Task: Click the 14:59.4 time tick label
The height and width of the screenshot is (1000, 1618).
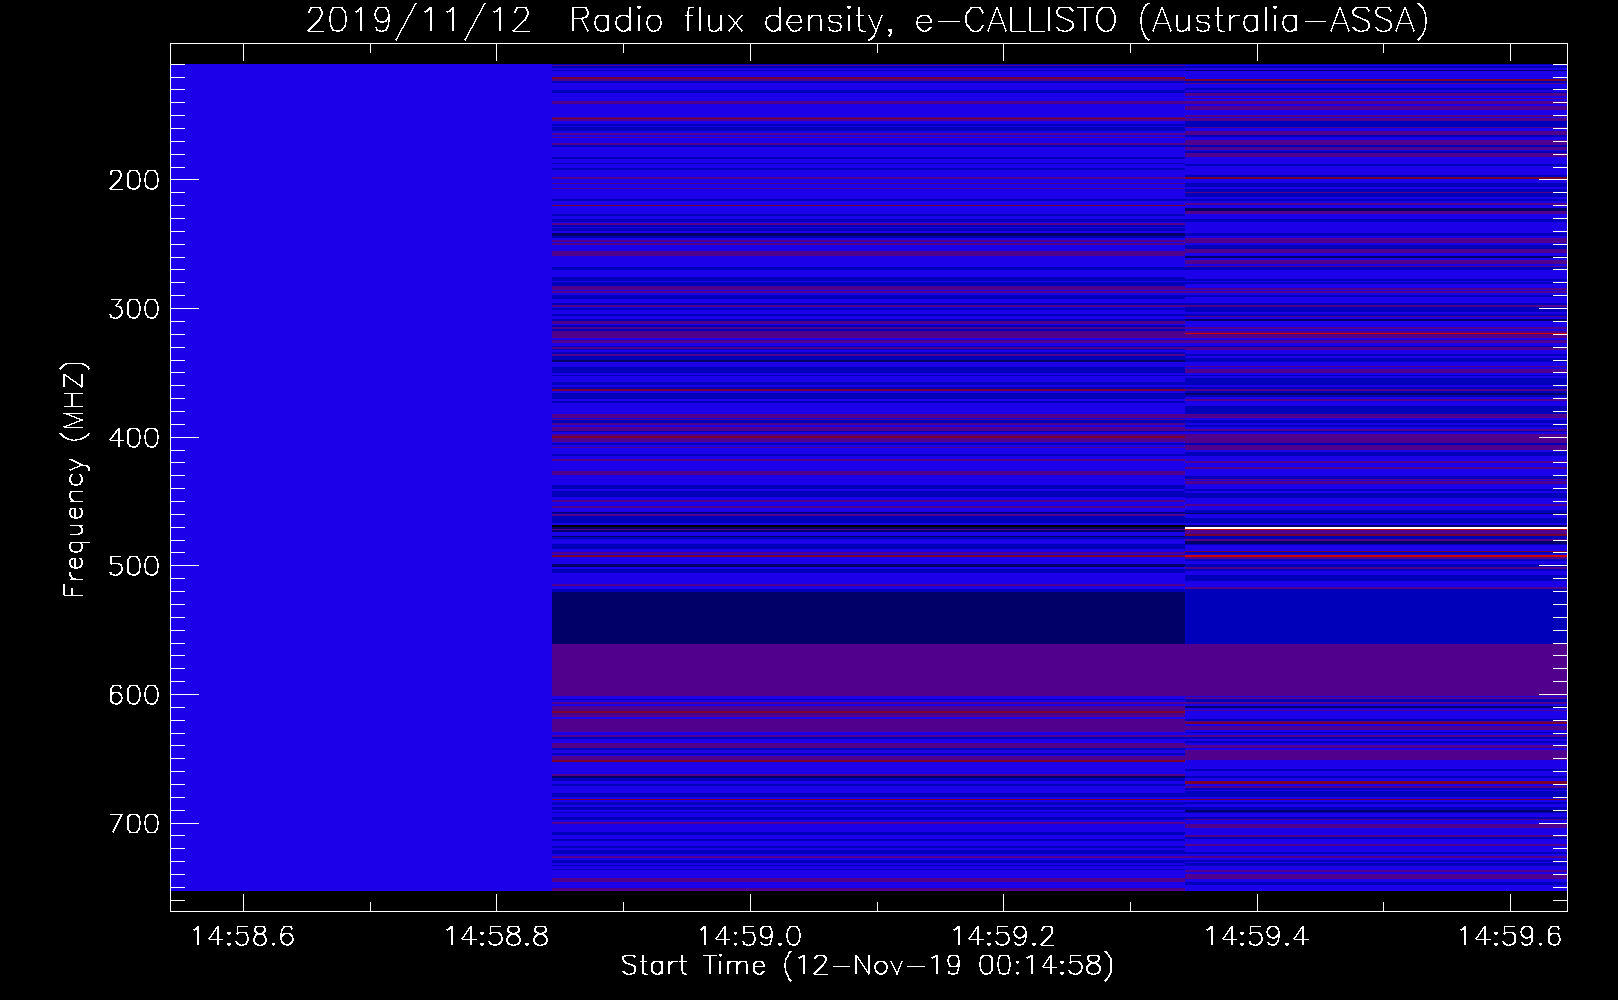Action: 1257,936
